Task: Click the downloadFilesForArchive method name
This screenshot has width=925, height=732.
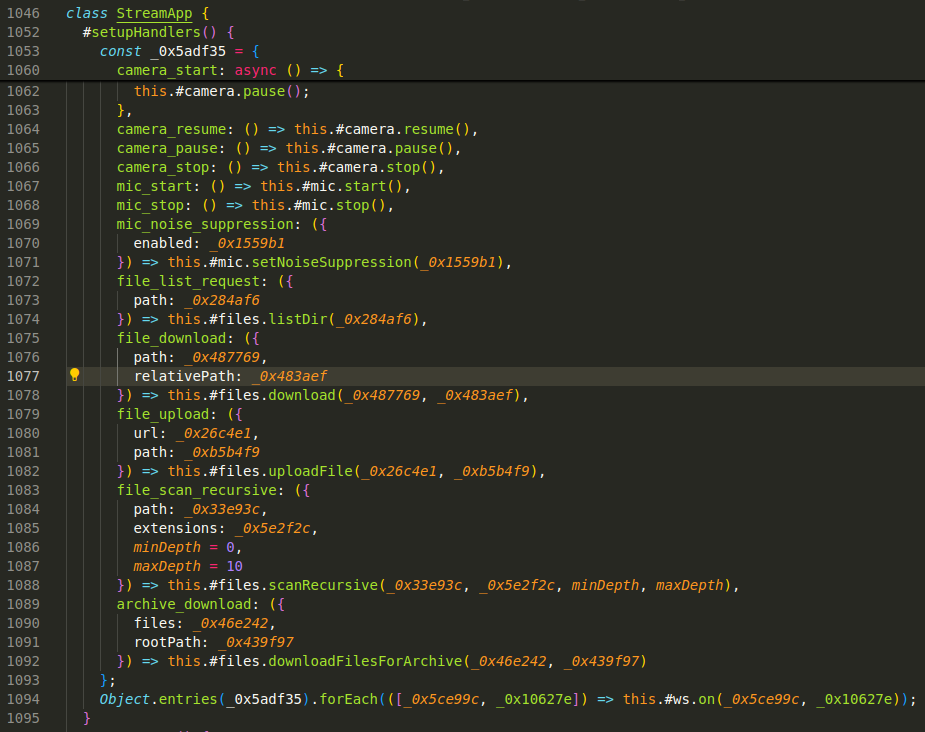Action: point(365,661)
